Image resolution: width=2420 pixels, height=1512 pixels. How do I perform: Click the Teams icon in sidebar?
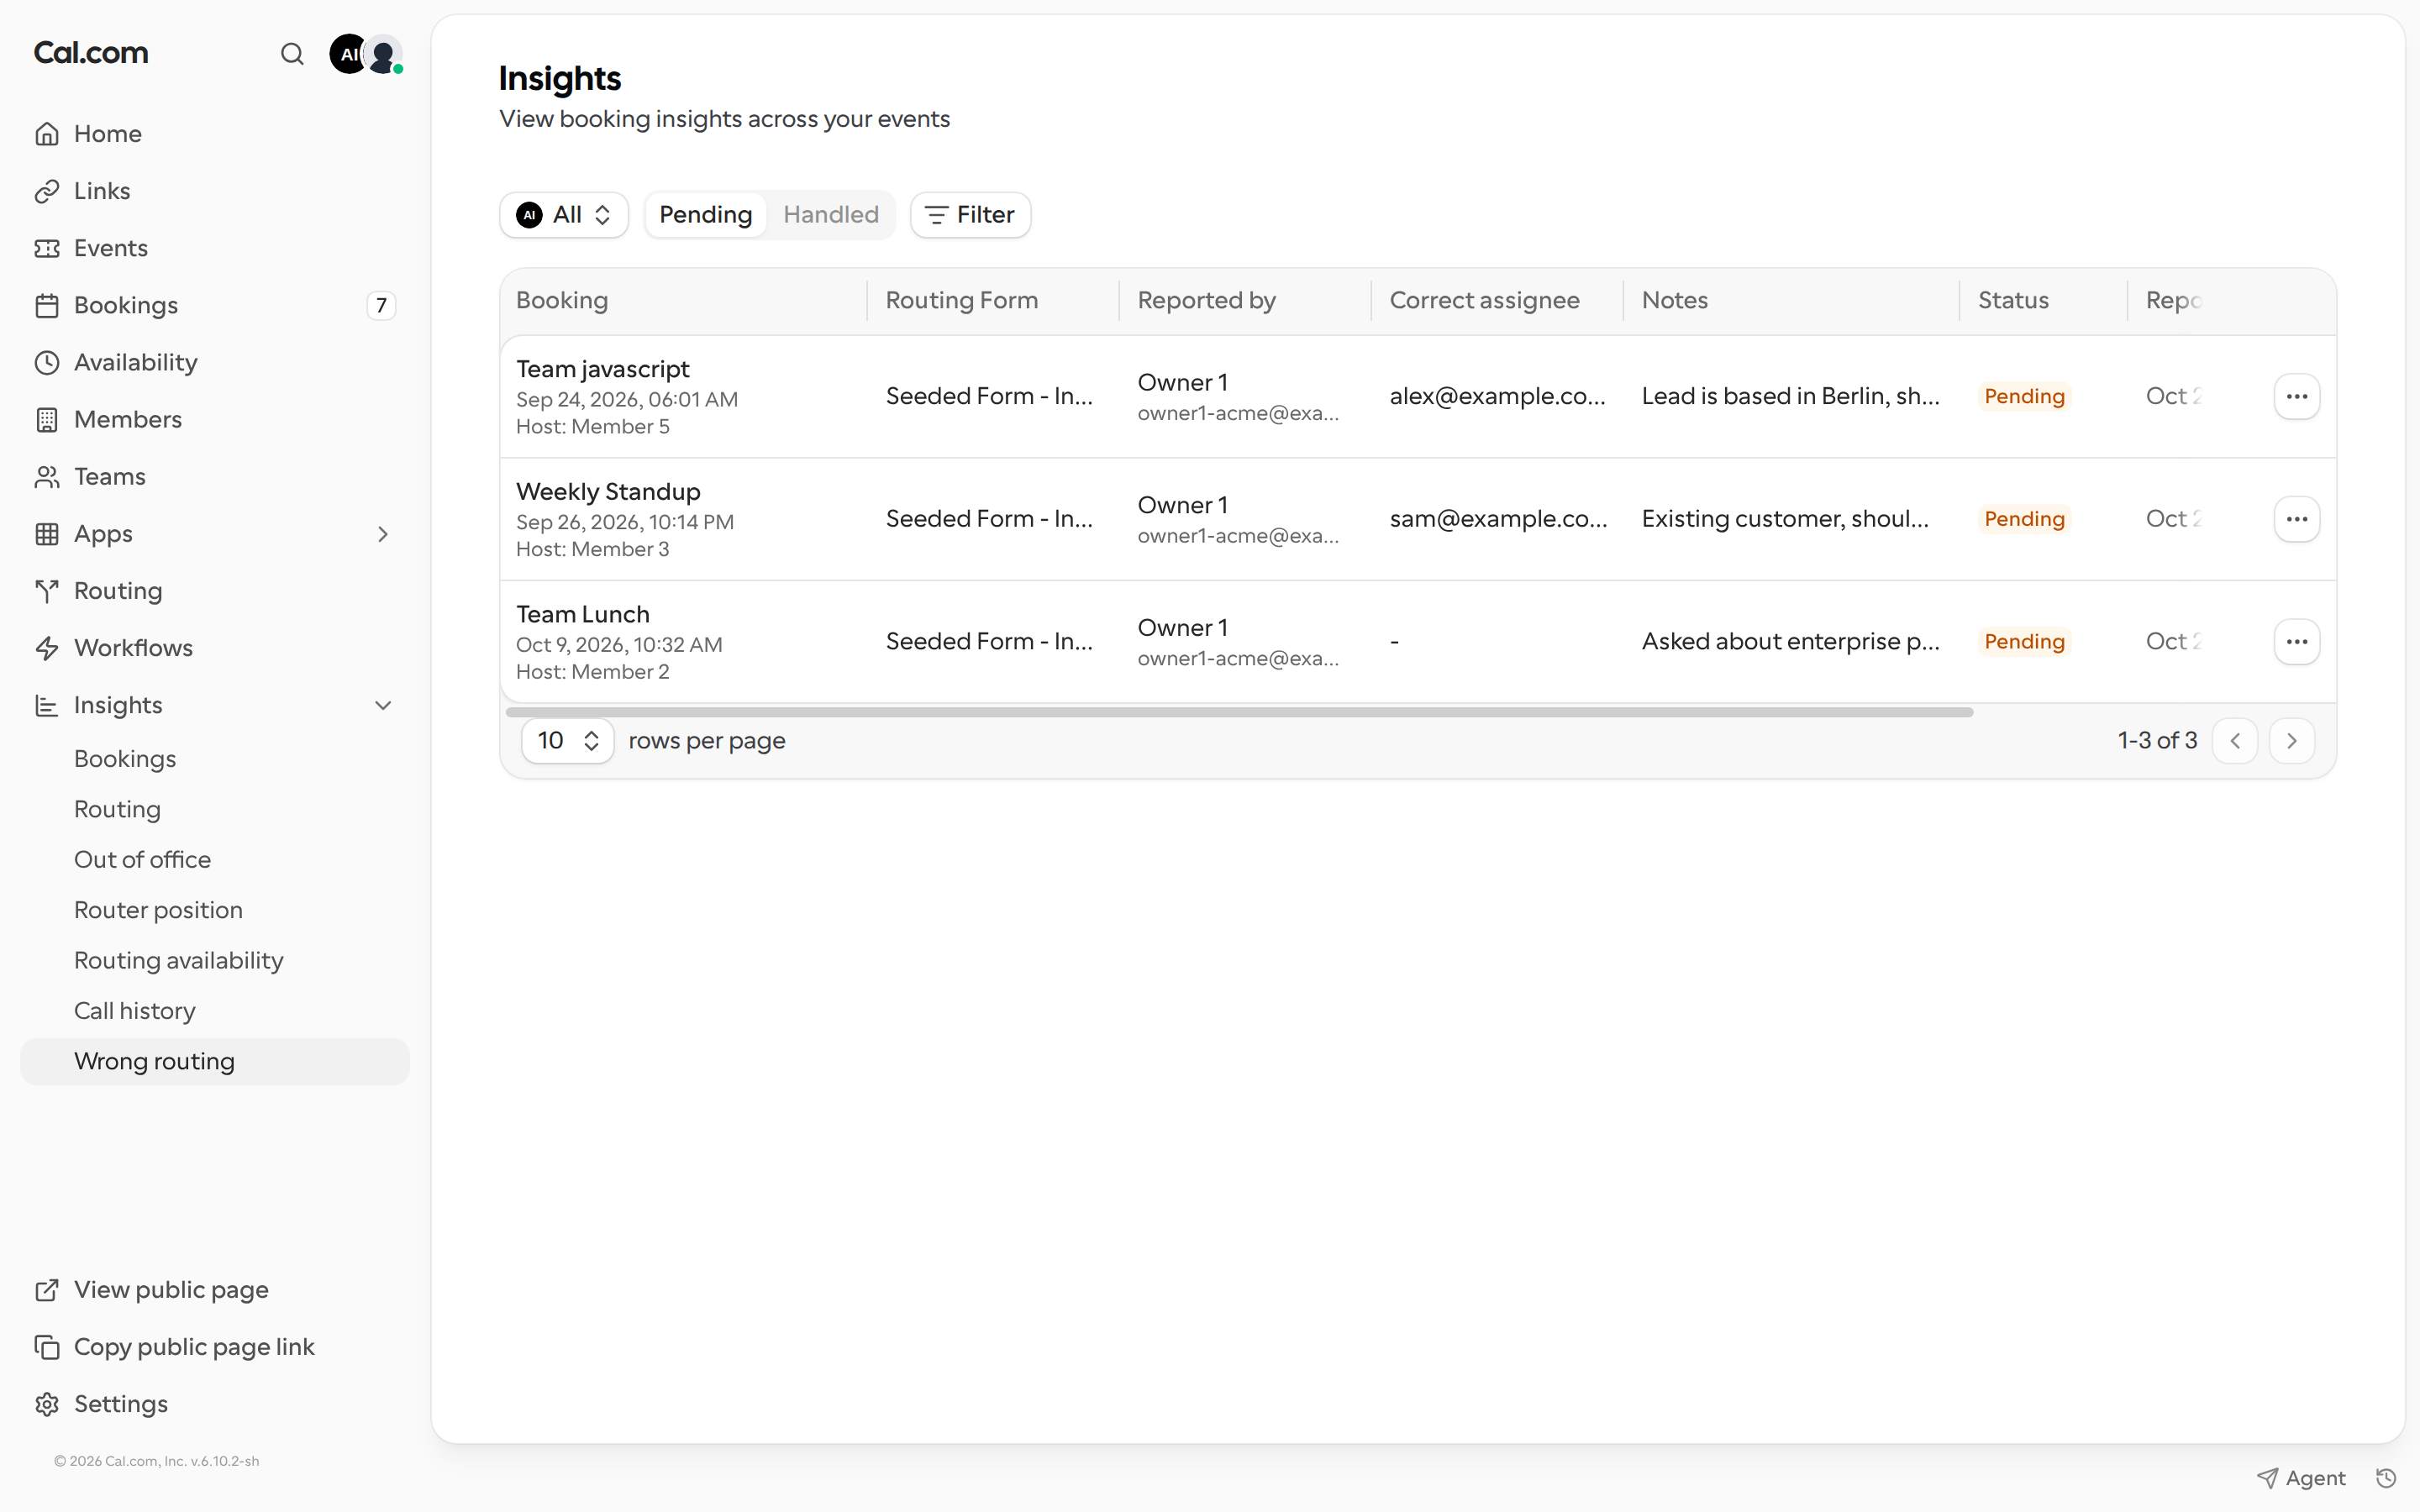click(47, 477)
